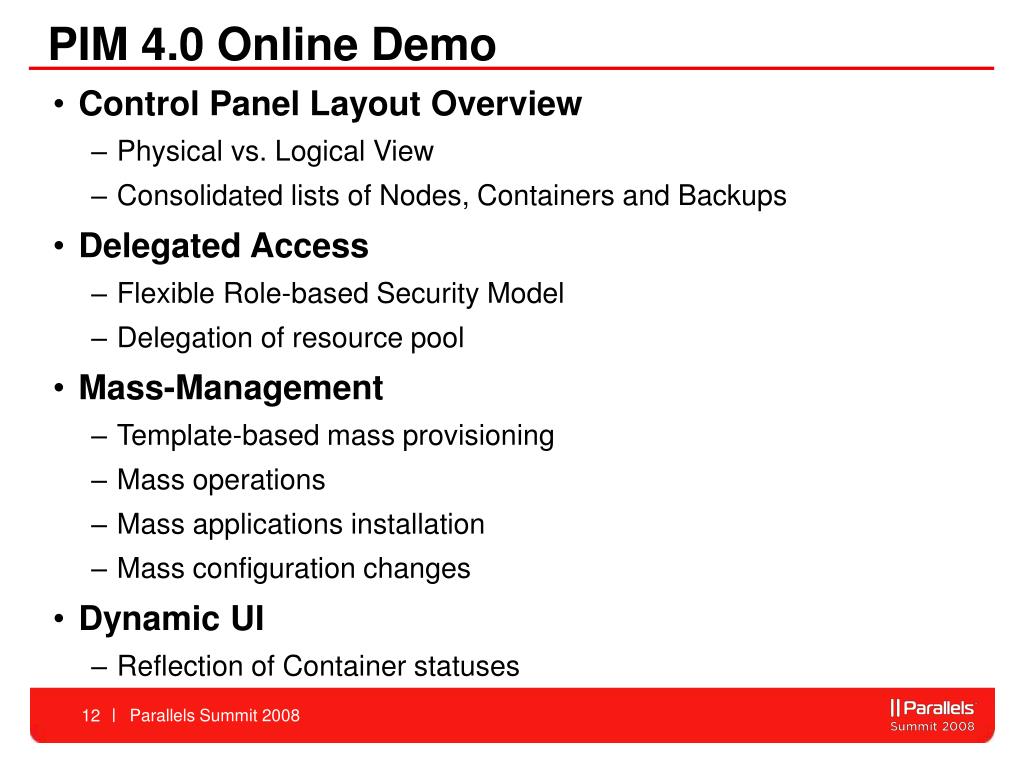1024x768 pixels.
Task: Select the 'Dynamic UI' heading
Action: (x=171, y=618)
